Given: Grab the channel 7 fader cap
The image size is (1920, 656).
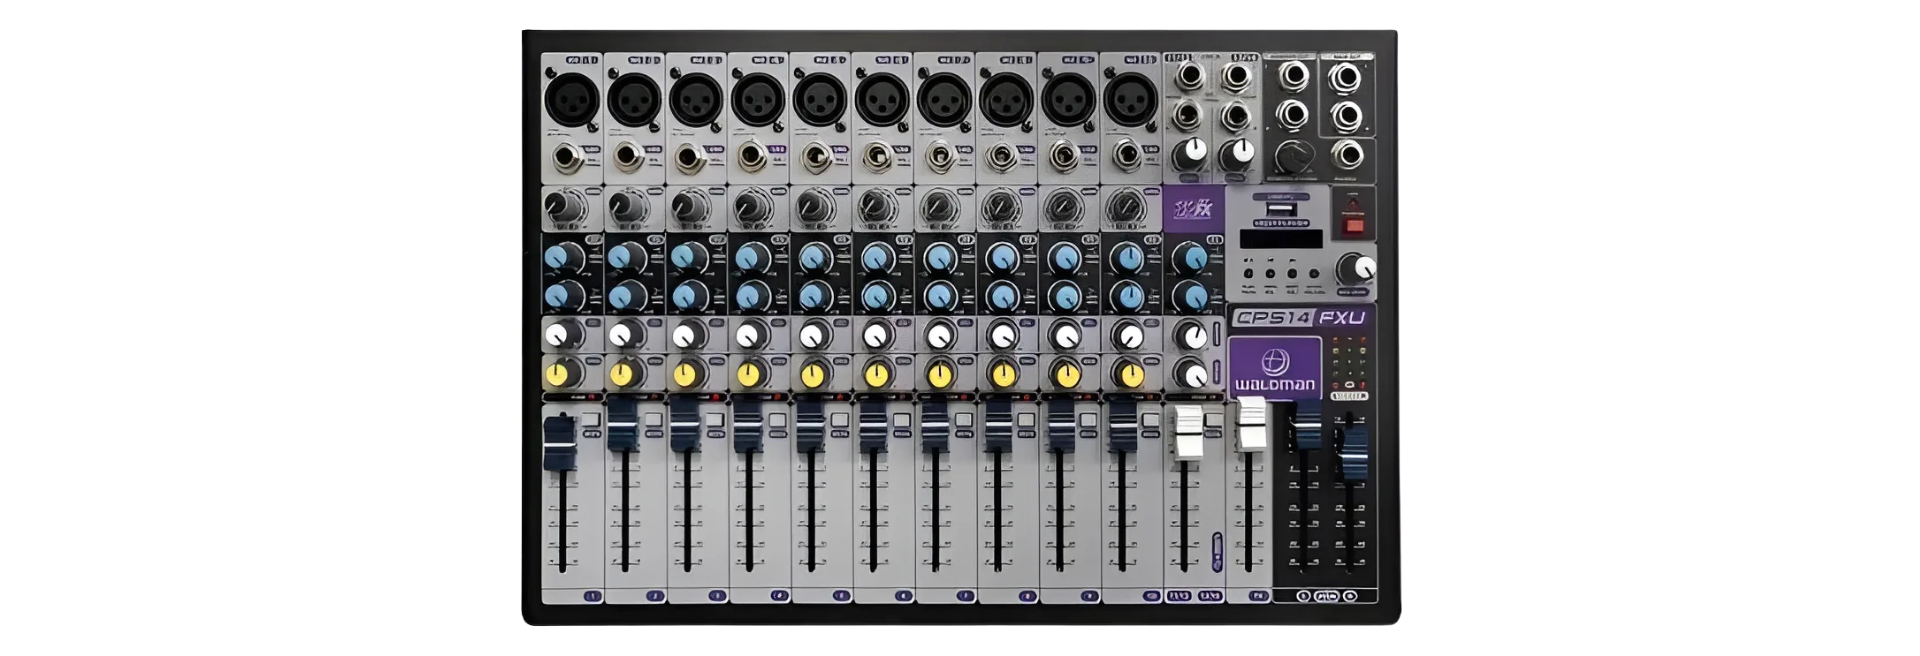Looking at the screenshot, I should (935, 424).
